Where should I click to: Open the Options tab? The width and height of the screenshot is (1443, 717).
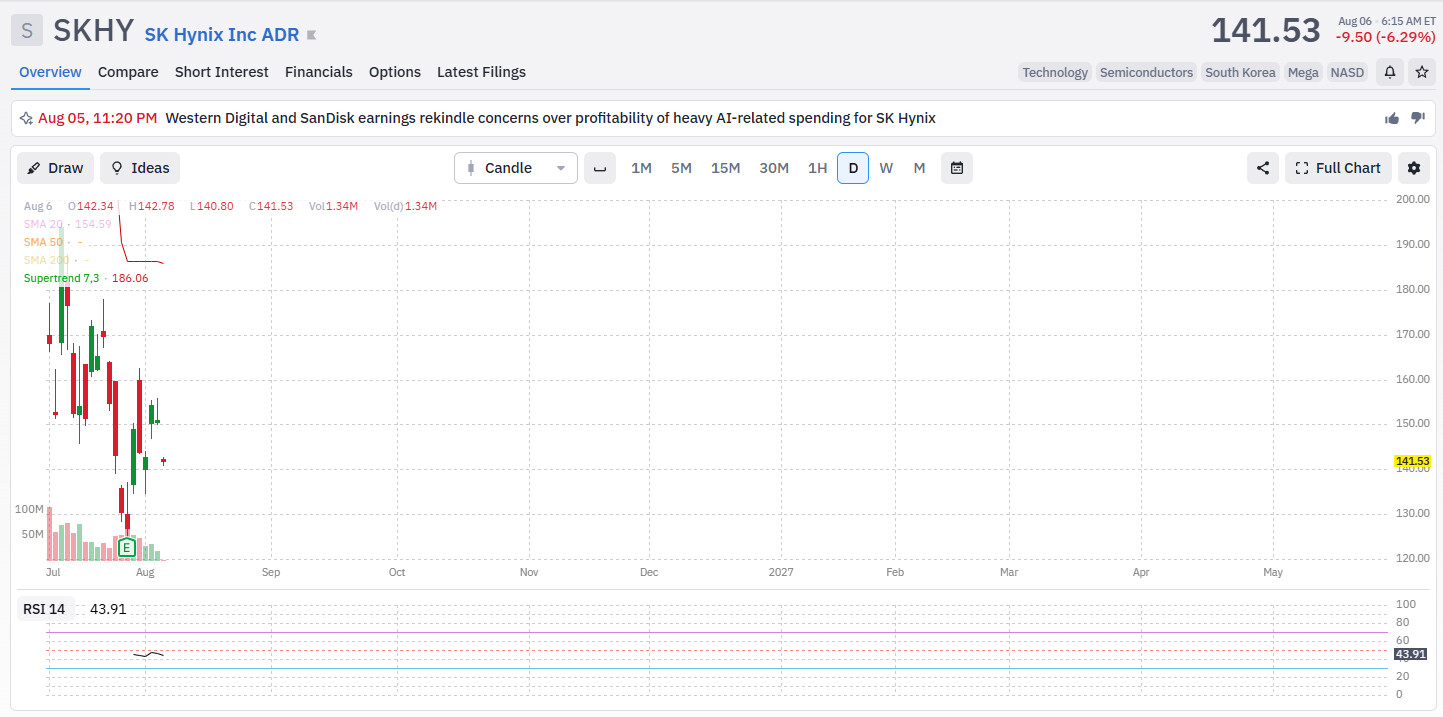click(x=395, y=72)
